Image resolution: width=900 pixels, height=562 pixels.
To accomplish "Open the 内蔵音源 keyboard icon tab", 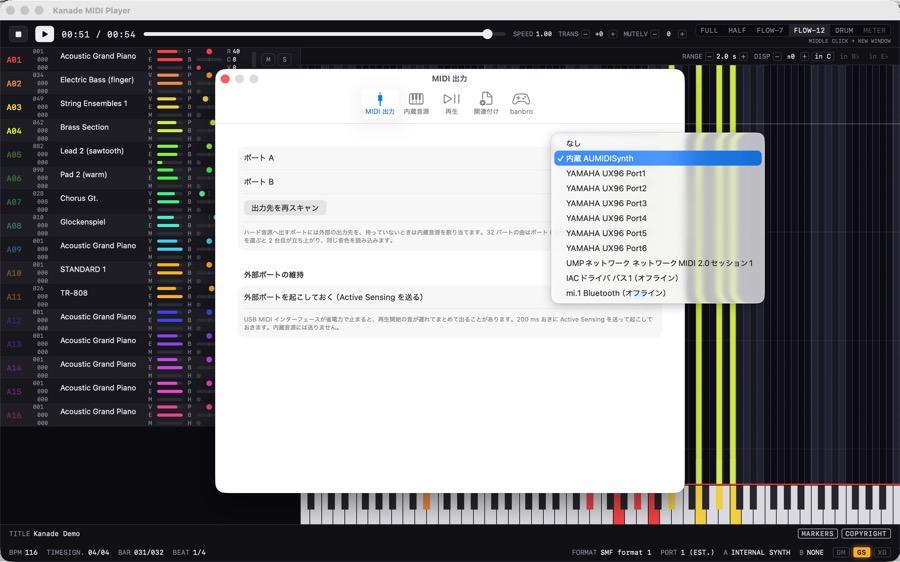I will coord(416,103).
